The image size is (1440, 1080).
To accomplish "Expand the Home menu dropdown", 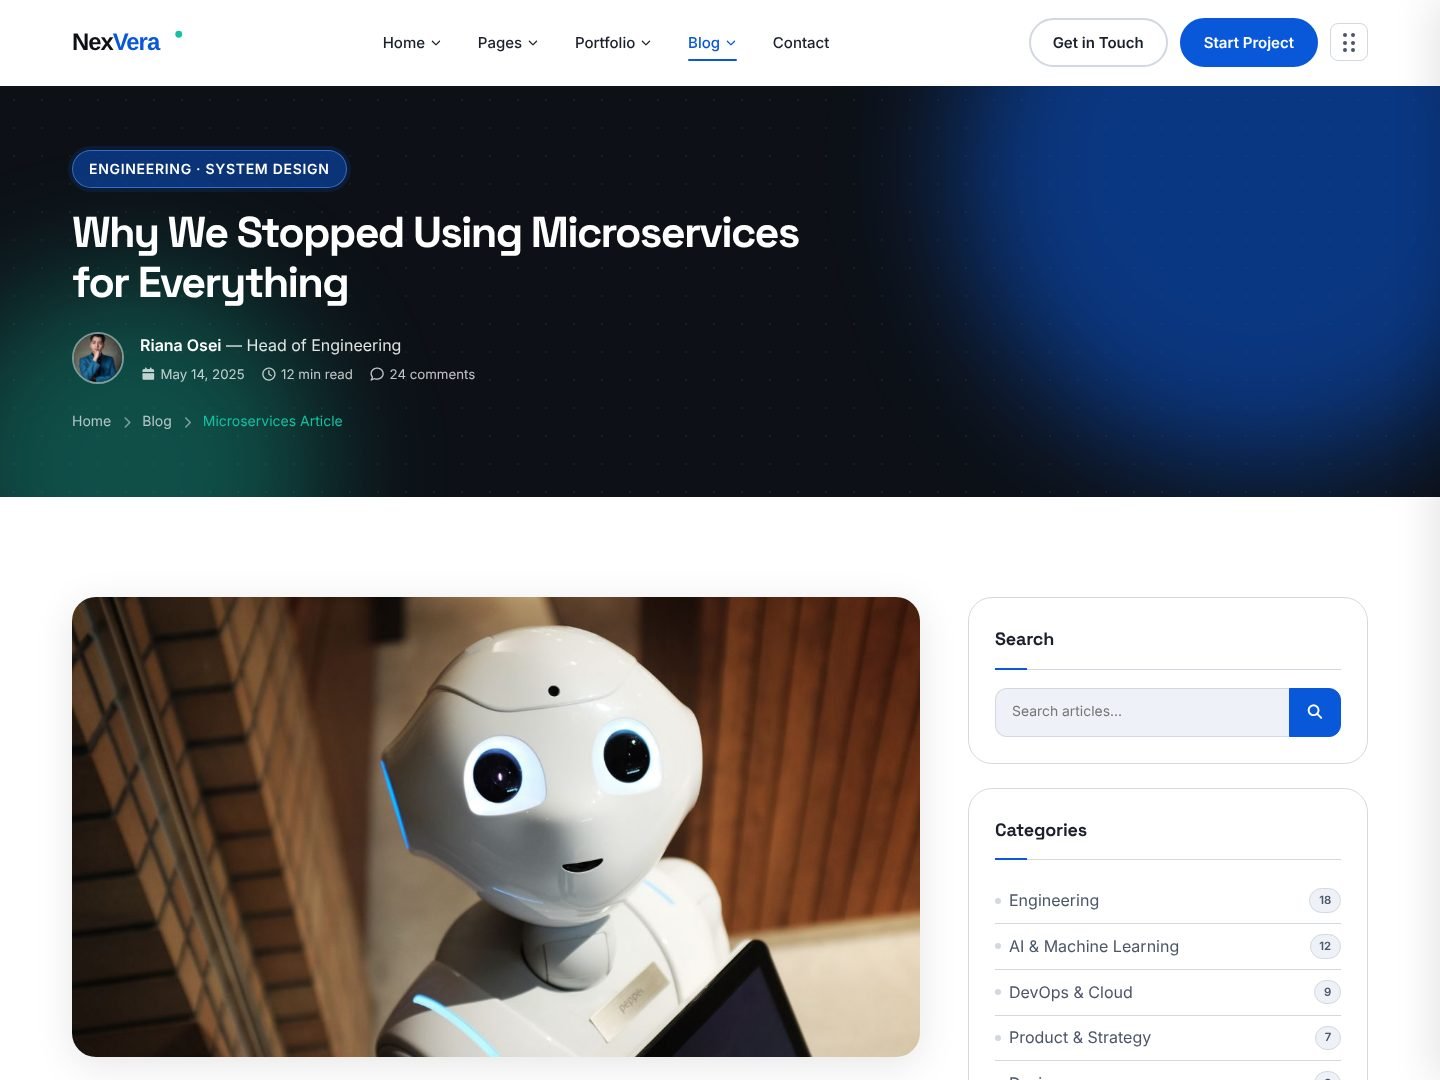I will pyautogui.click(x=412, y=43).
